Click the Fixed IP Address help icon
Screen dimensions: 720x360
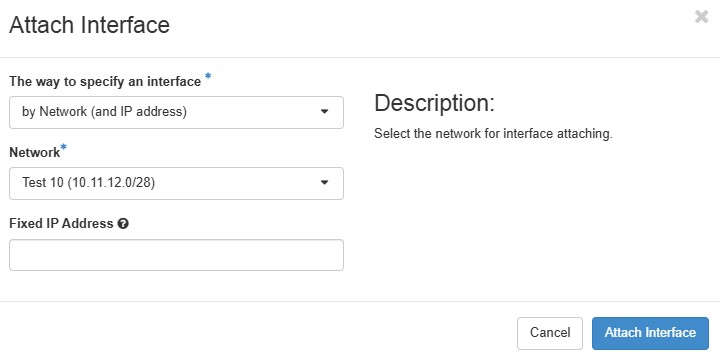123,224
